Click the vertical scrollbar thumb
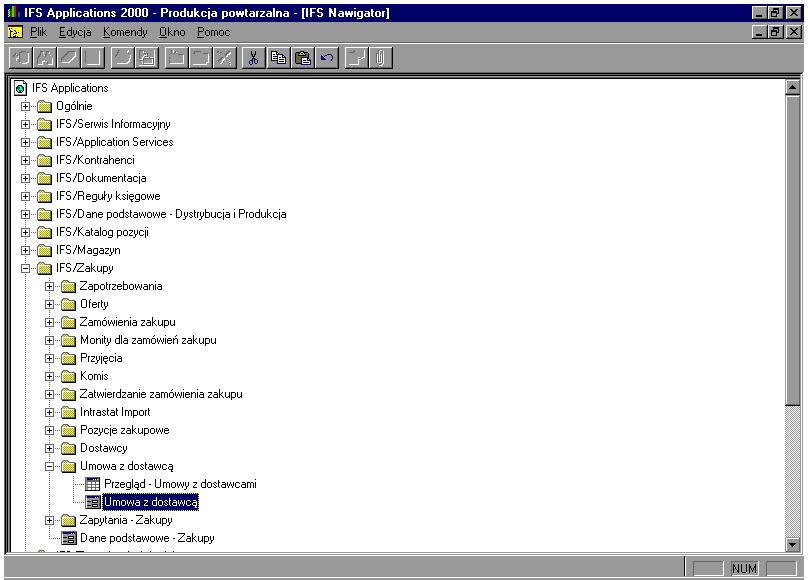The image size is (808, 580). tap(793, 250)
